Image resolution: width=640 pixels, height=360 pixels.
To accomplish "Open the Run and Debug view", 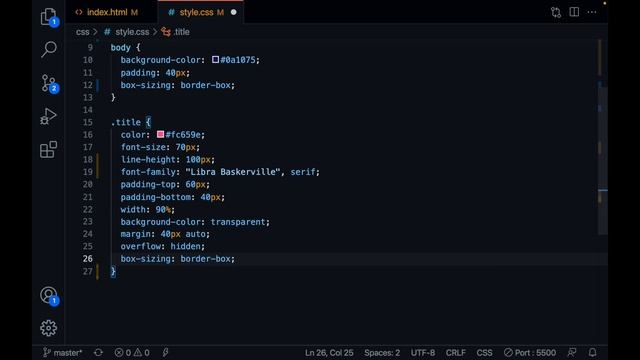I will point(49,116).
